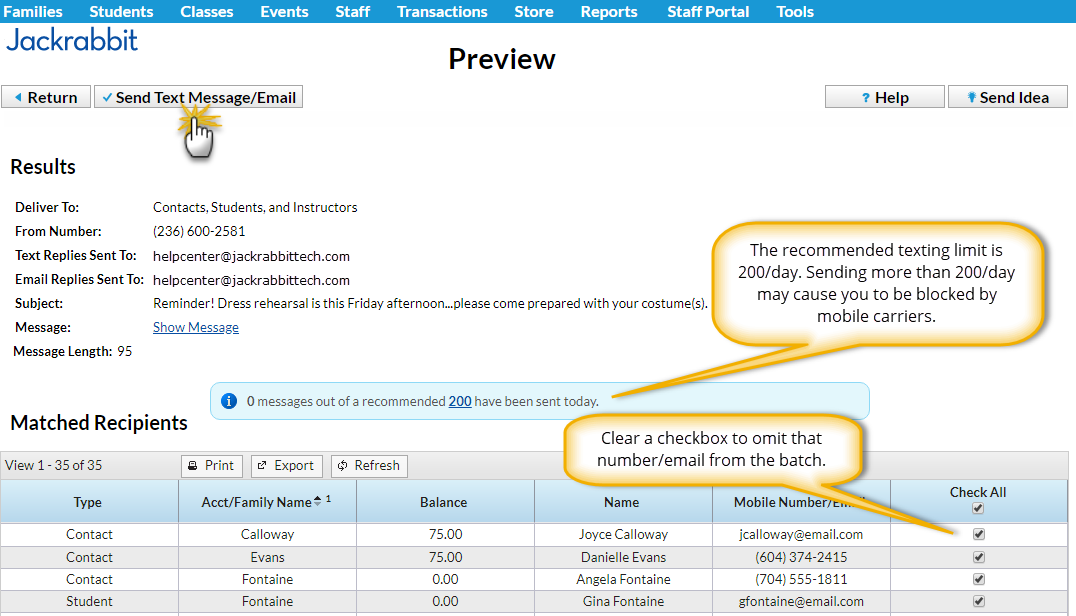Image resolution: width=1076 pixels, height=616 pixels.
Task: Click the Send Idea button
Action: [x=1007, y=97]
